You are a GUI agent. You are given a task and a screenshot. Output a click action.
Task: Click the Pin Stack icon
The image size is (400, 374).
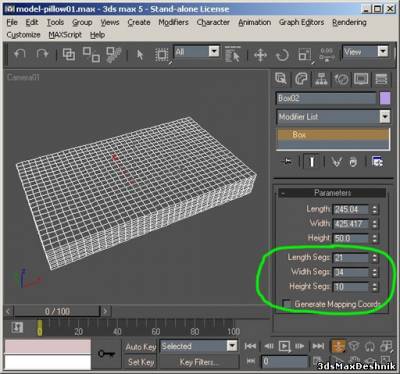(287, 162)
